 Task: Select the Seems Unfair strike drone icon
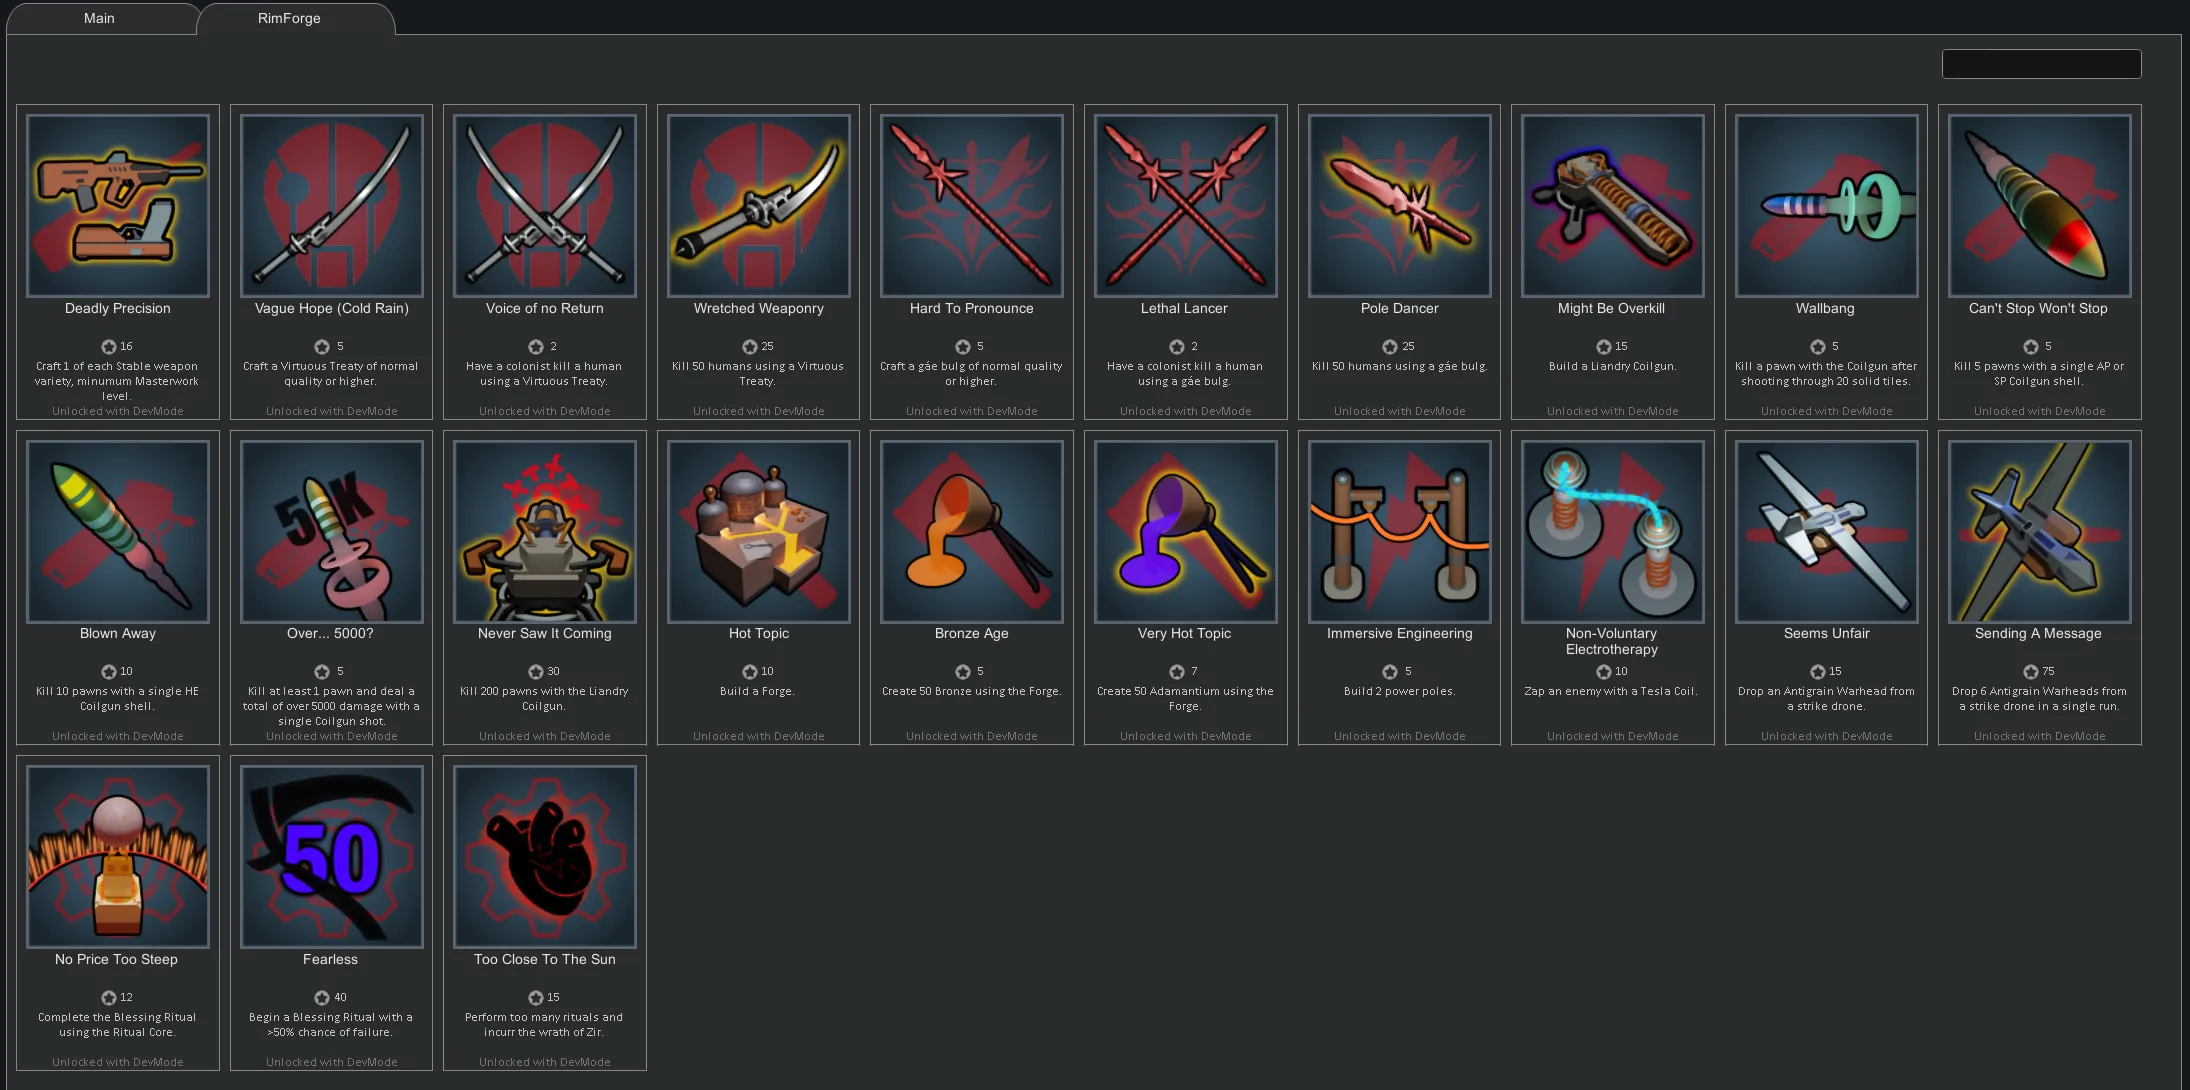tap(1826, 531)
